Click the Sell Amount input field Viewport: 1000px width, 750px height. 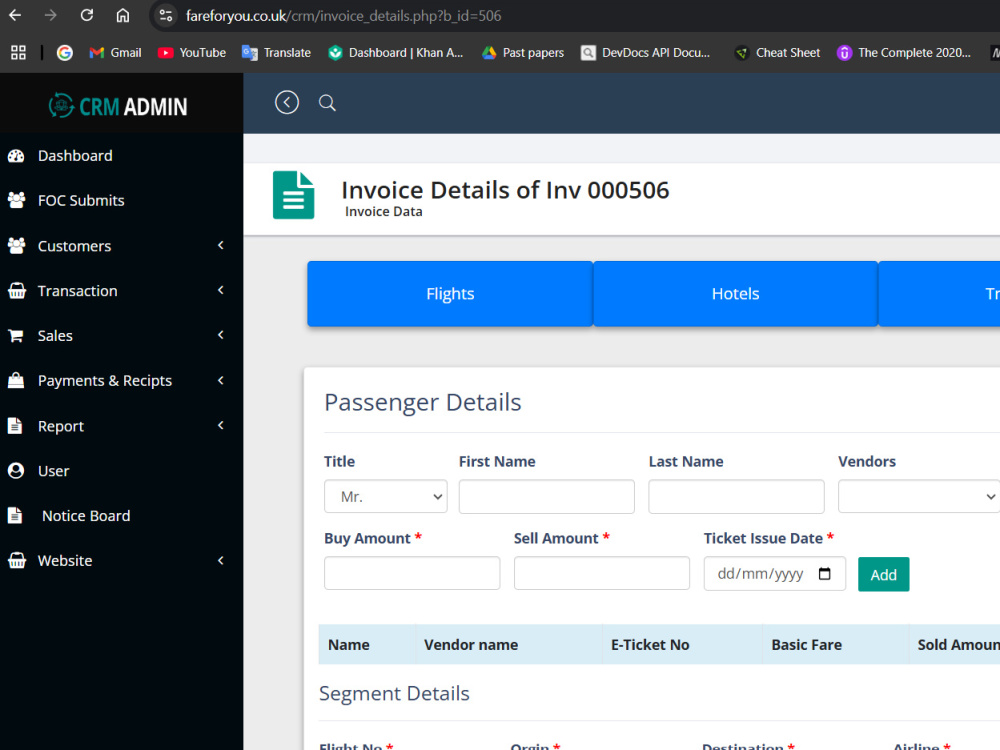(602, 573)
